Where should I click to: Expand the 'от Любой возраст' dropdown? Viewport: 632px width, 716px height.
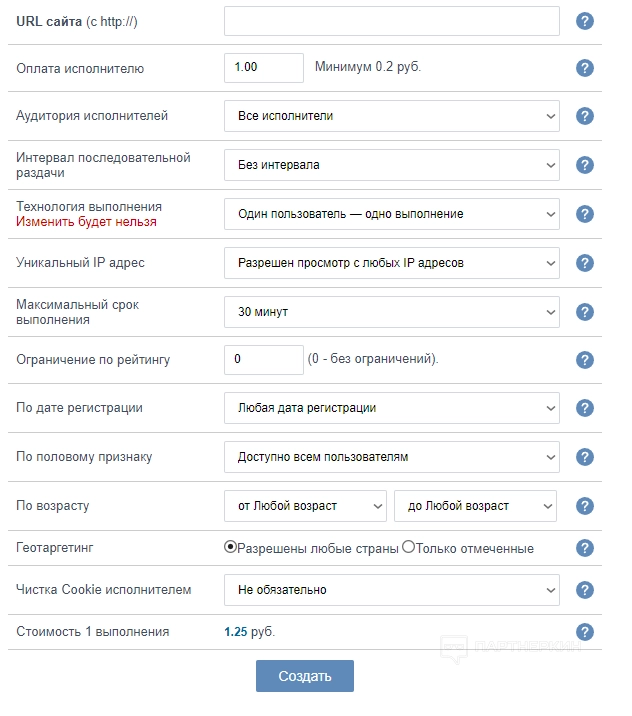305,506
